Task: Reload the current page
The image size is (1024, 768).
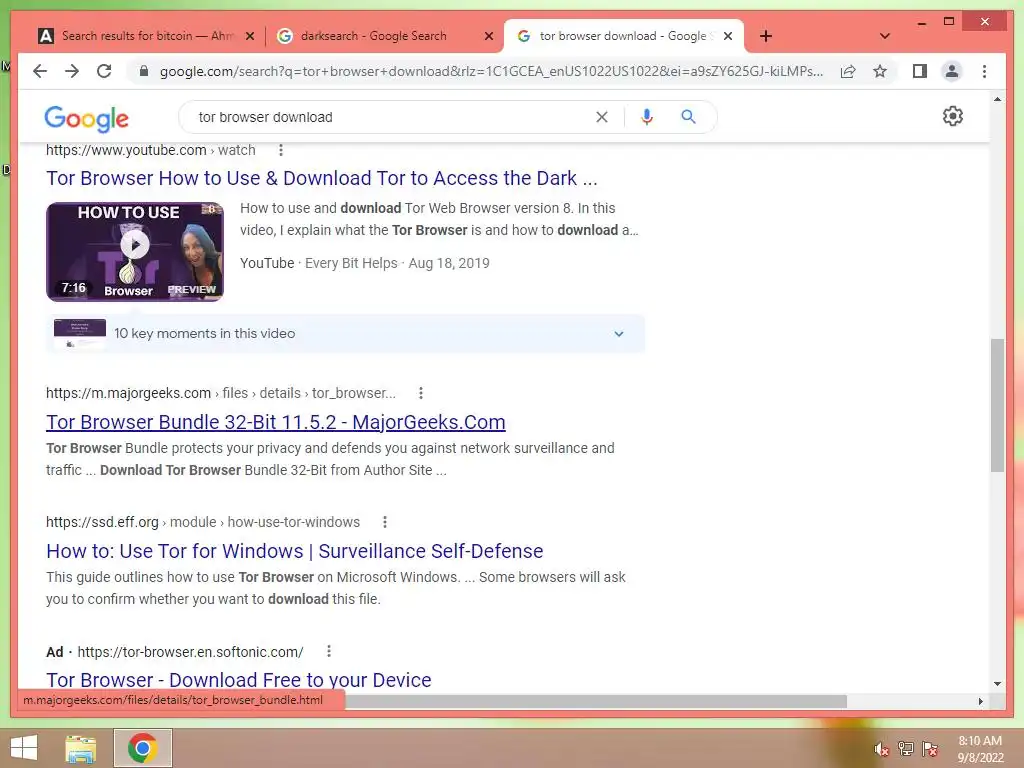Action: point(104,71)
